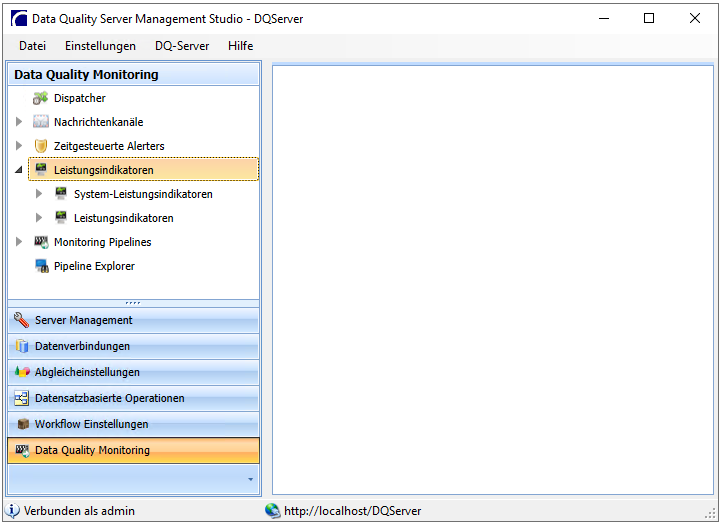720x525 pixels.
Task: Expand the Nachrichtenkanäle node
Action: click(19, 122)
